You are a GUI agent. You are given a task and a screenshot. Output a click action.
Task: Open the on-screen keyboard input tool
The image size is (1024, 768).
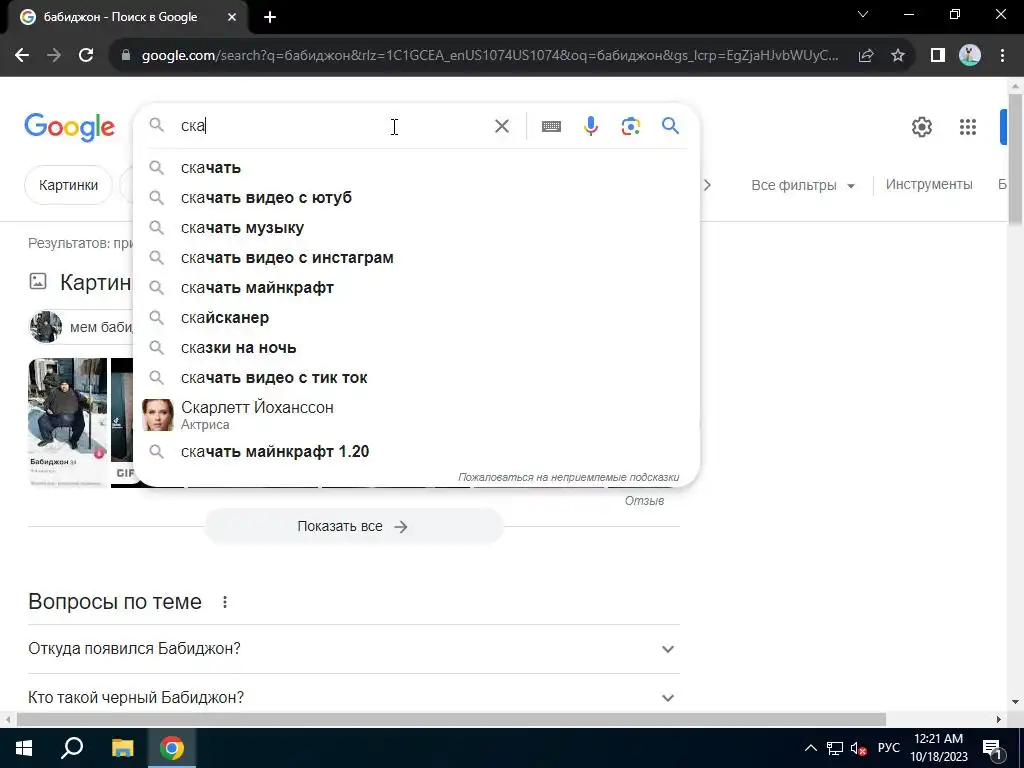551,126
